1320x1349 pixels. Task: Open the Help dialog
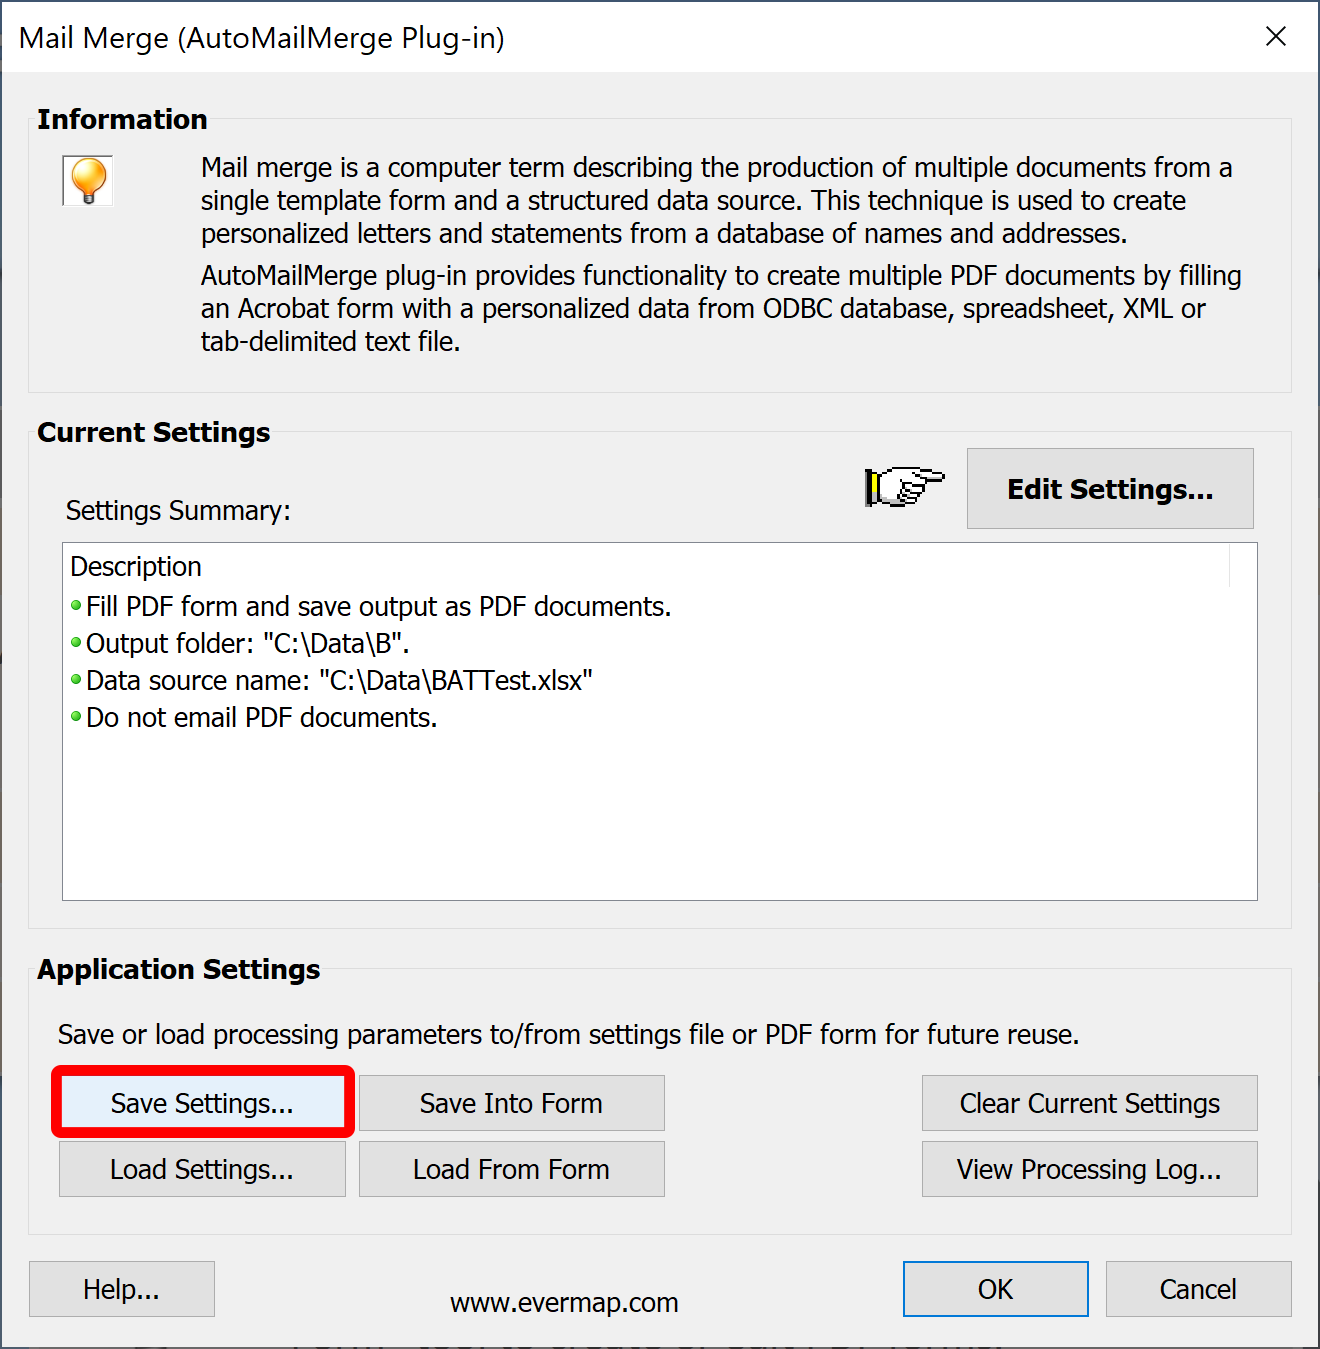pyautogui.click(x=121, y=1289)
